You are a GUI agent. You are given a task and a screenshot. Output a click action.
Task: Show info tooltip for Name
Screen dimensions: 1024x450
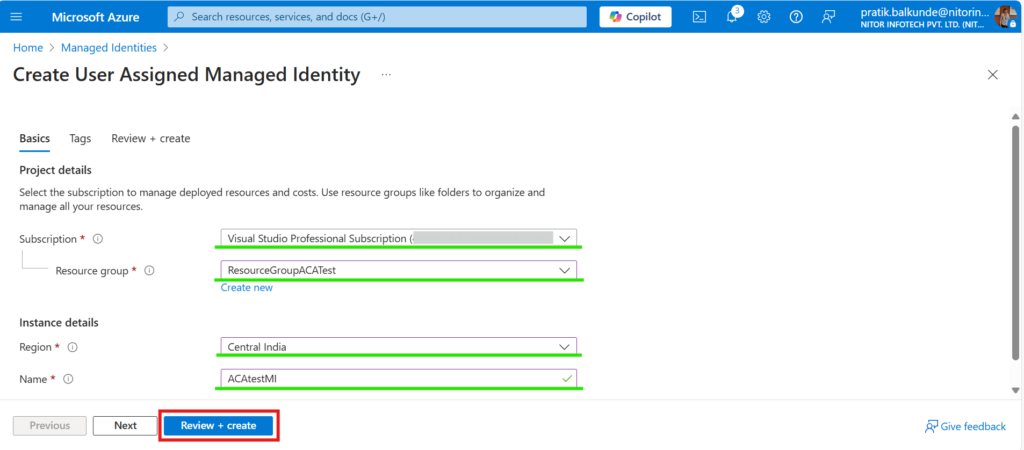tap(68, 379)
